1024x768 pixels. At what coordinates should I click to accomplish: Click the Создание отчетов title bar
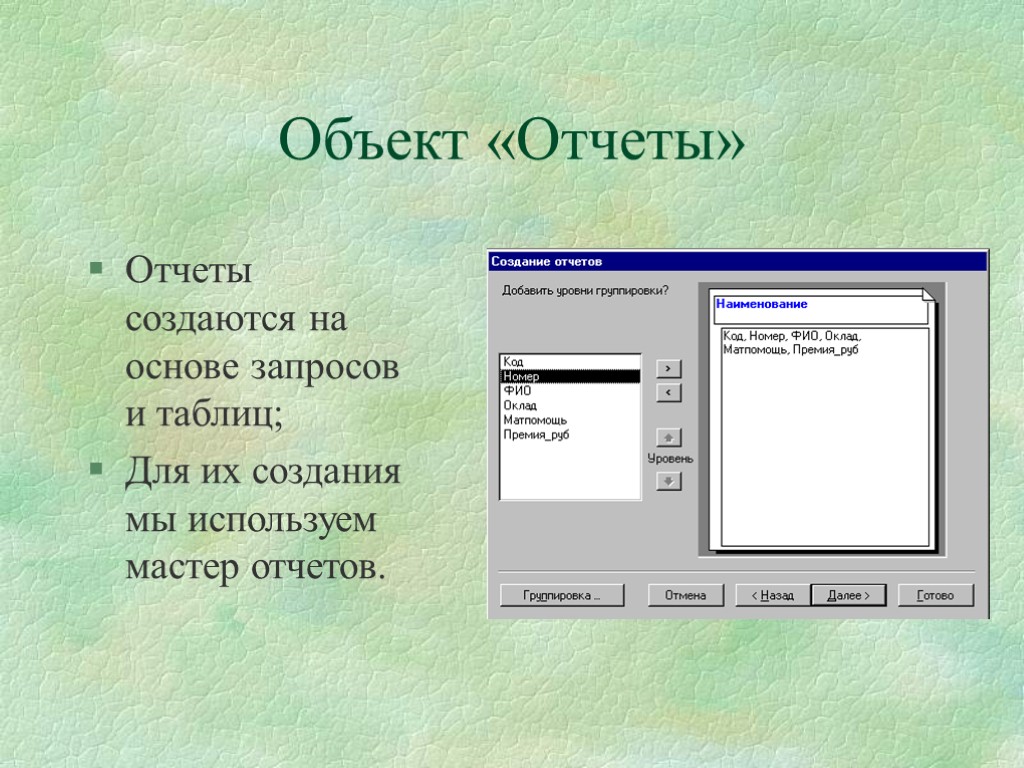pos(738,261)
